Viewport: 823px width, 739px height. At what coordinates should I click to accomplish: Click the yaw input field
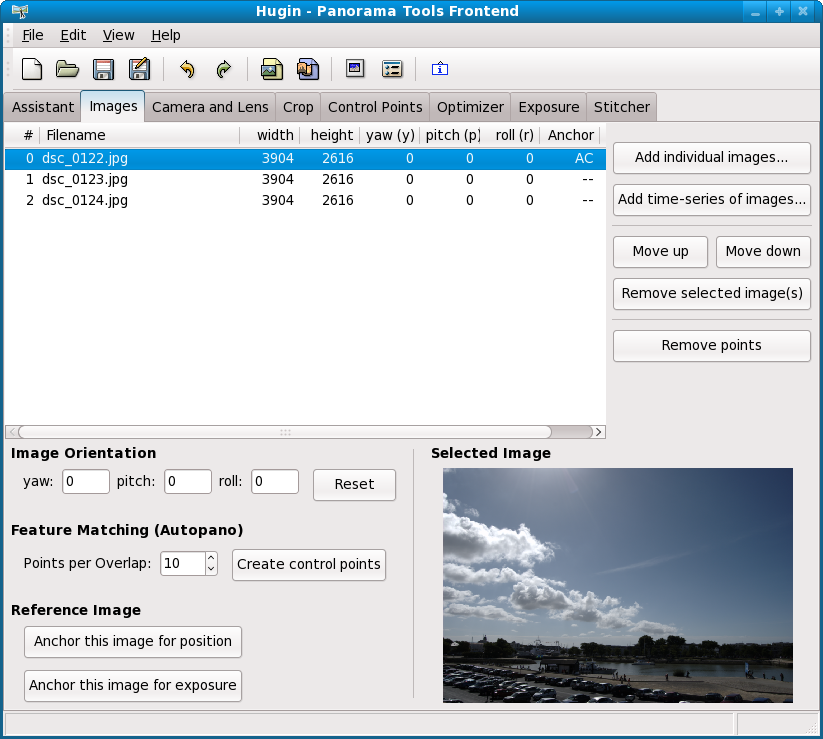point(85,481)
